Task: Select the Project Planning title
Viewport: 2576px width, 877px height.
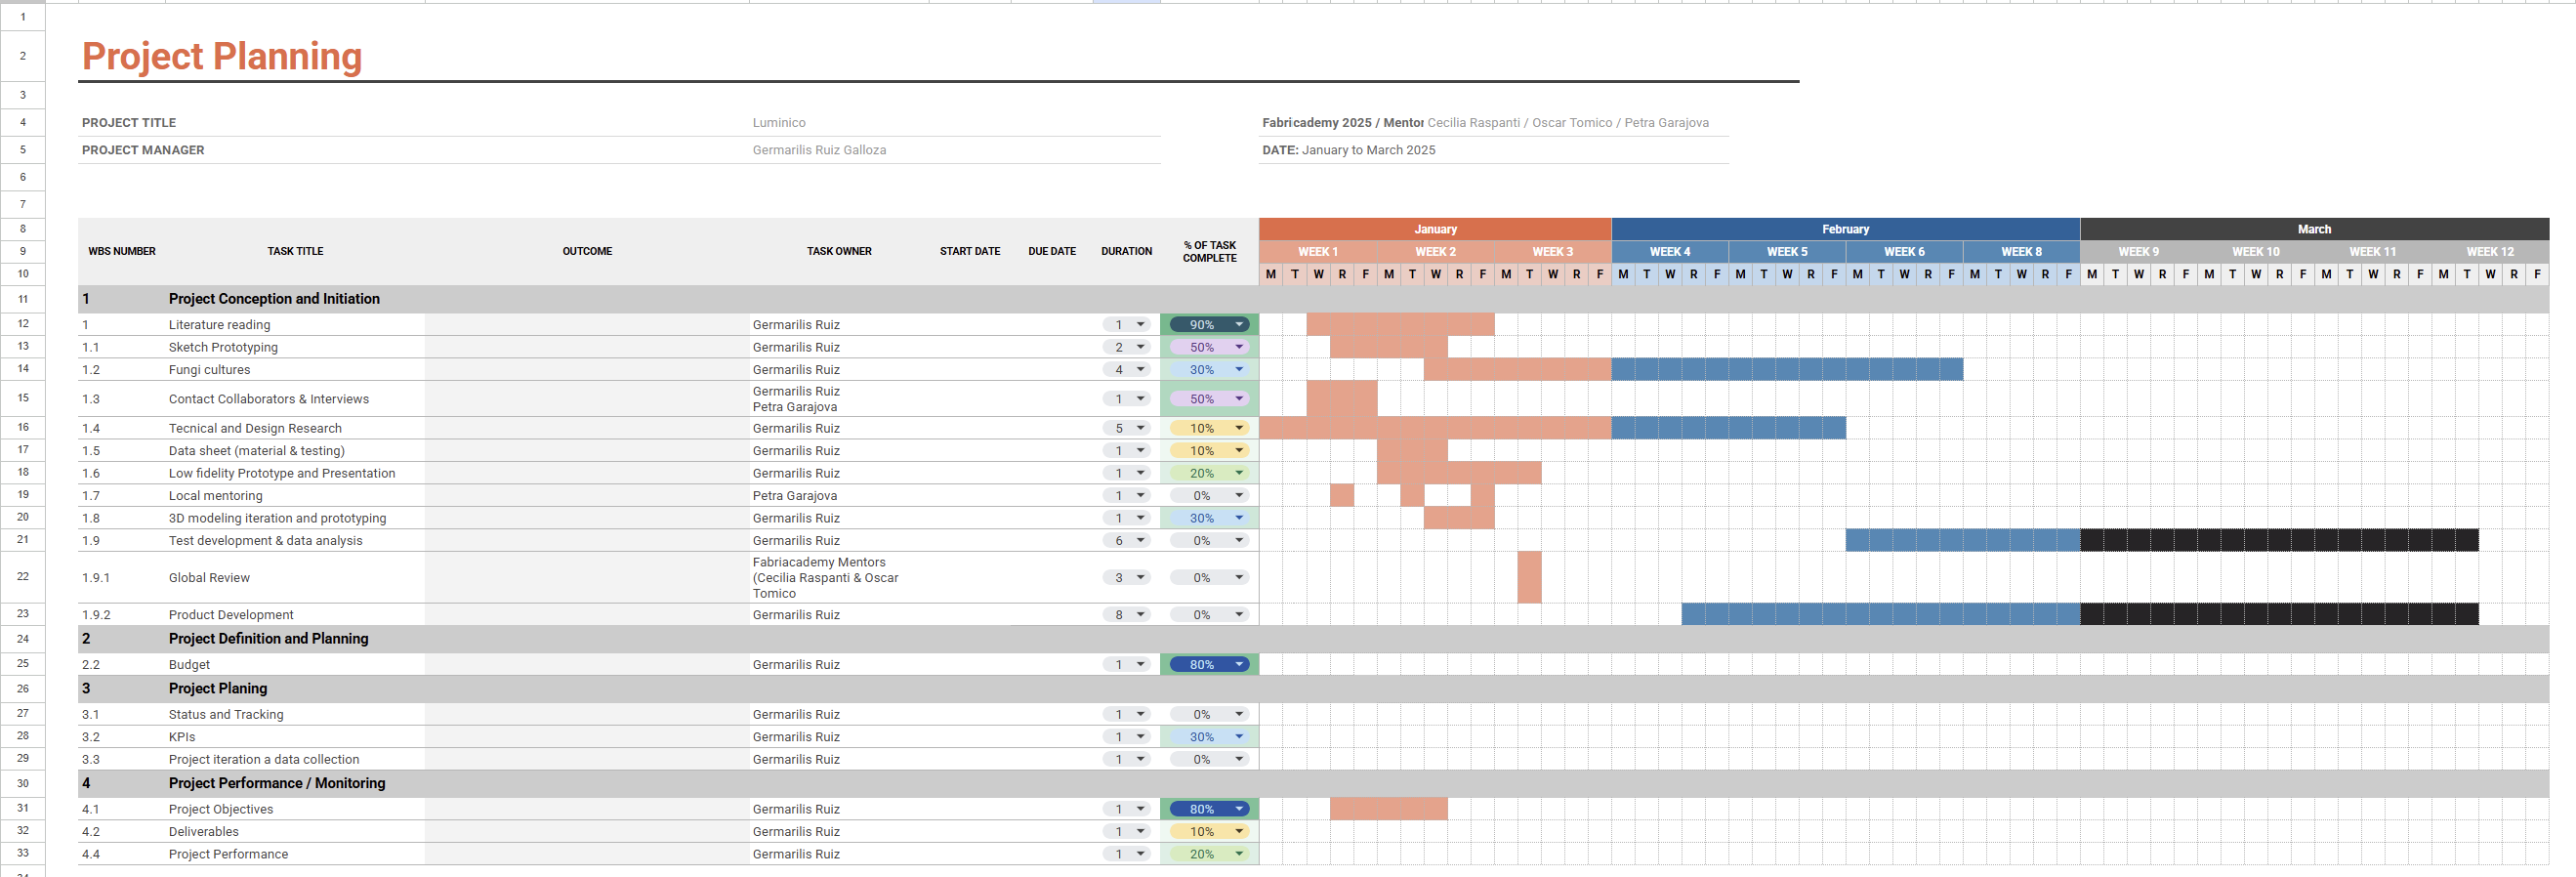Action: (x=222, y=56)
